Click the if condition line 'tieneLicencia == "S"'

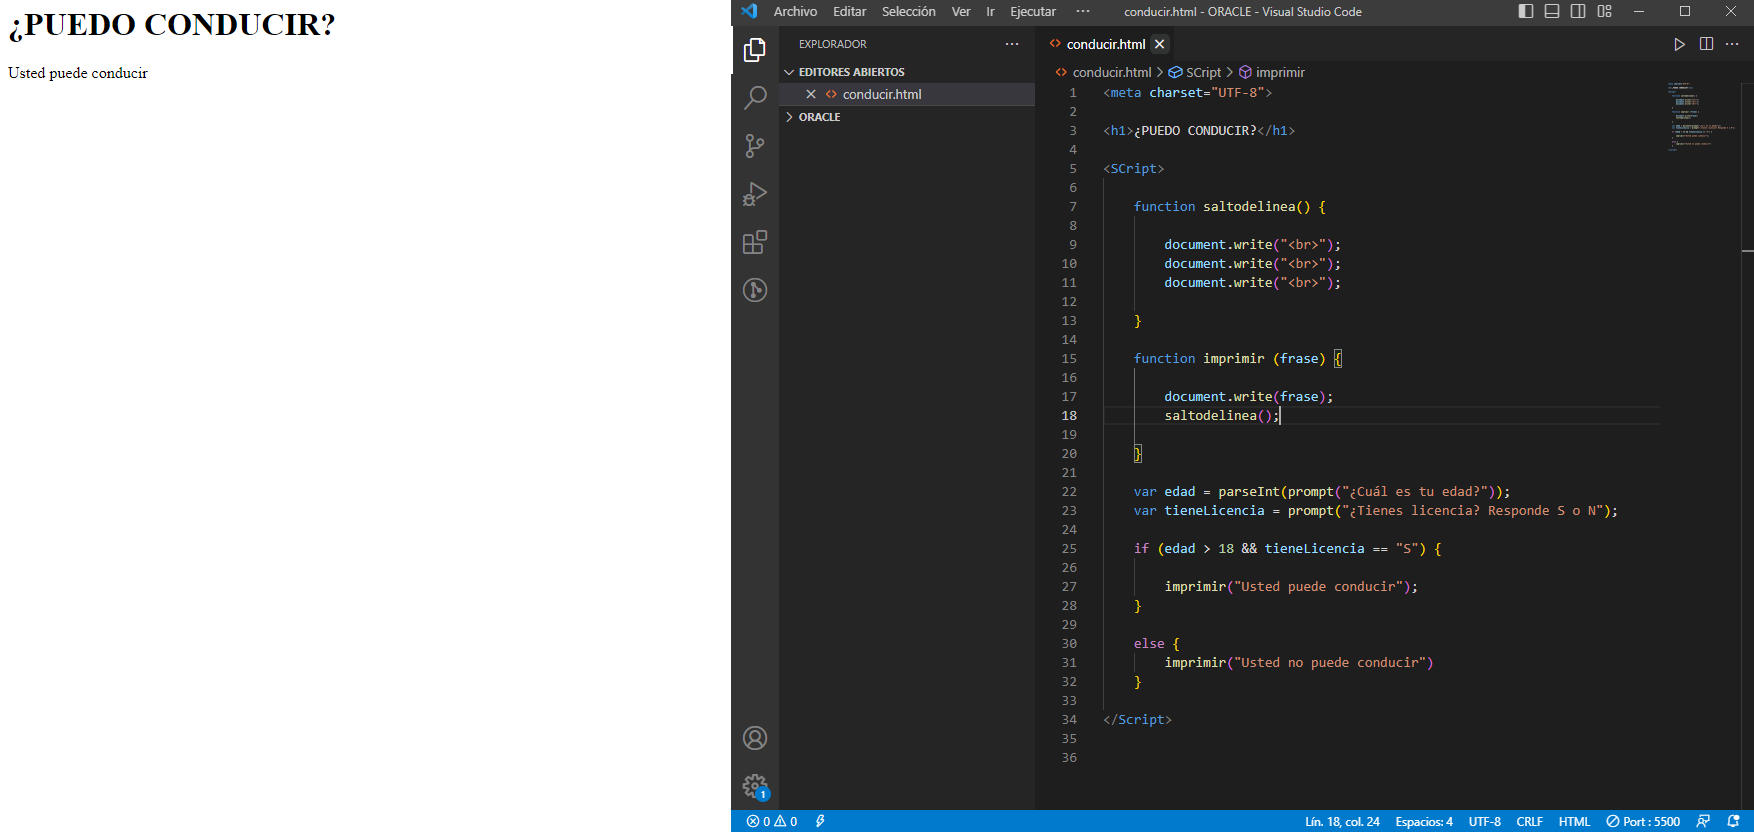[x=1287, y=549]
